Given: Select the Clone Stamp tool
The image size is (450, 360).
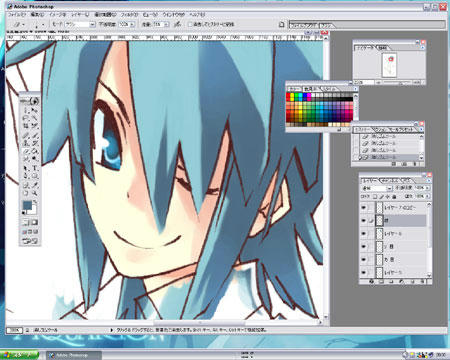Looking at the screenshot, I should [x=26, y=143].
